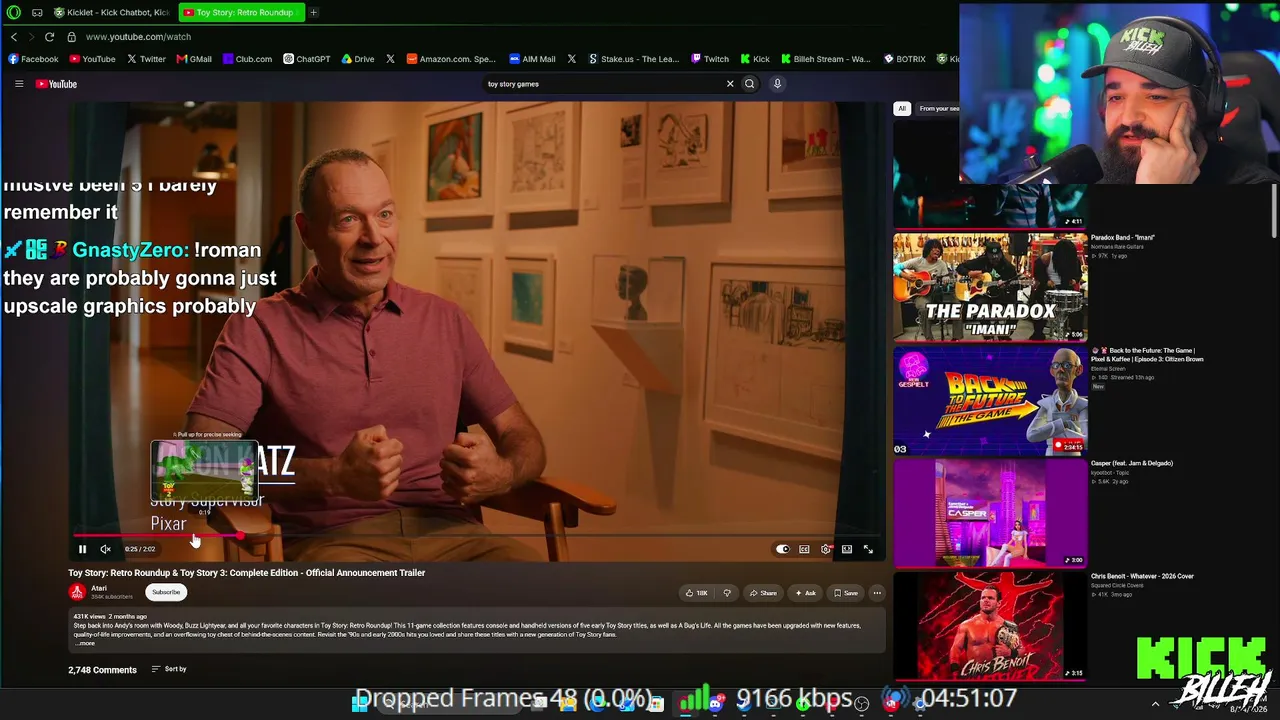Open the comments Sort by menu
This screenshot has width=1280, height=720.
(169, 669)
